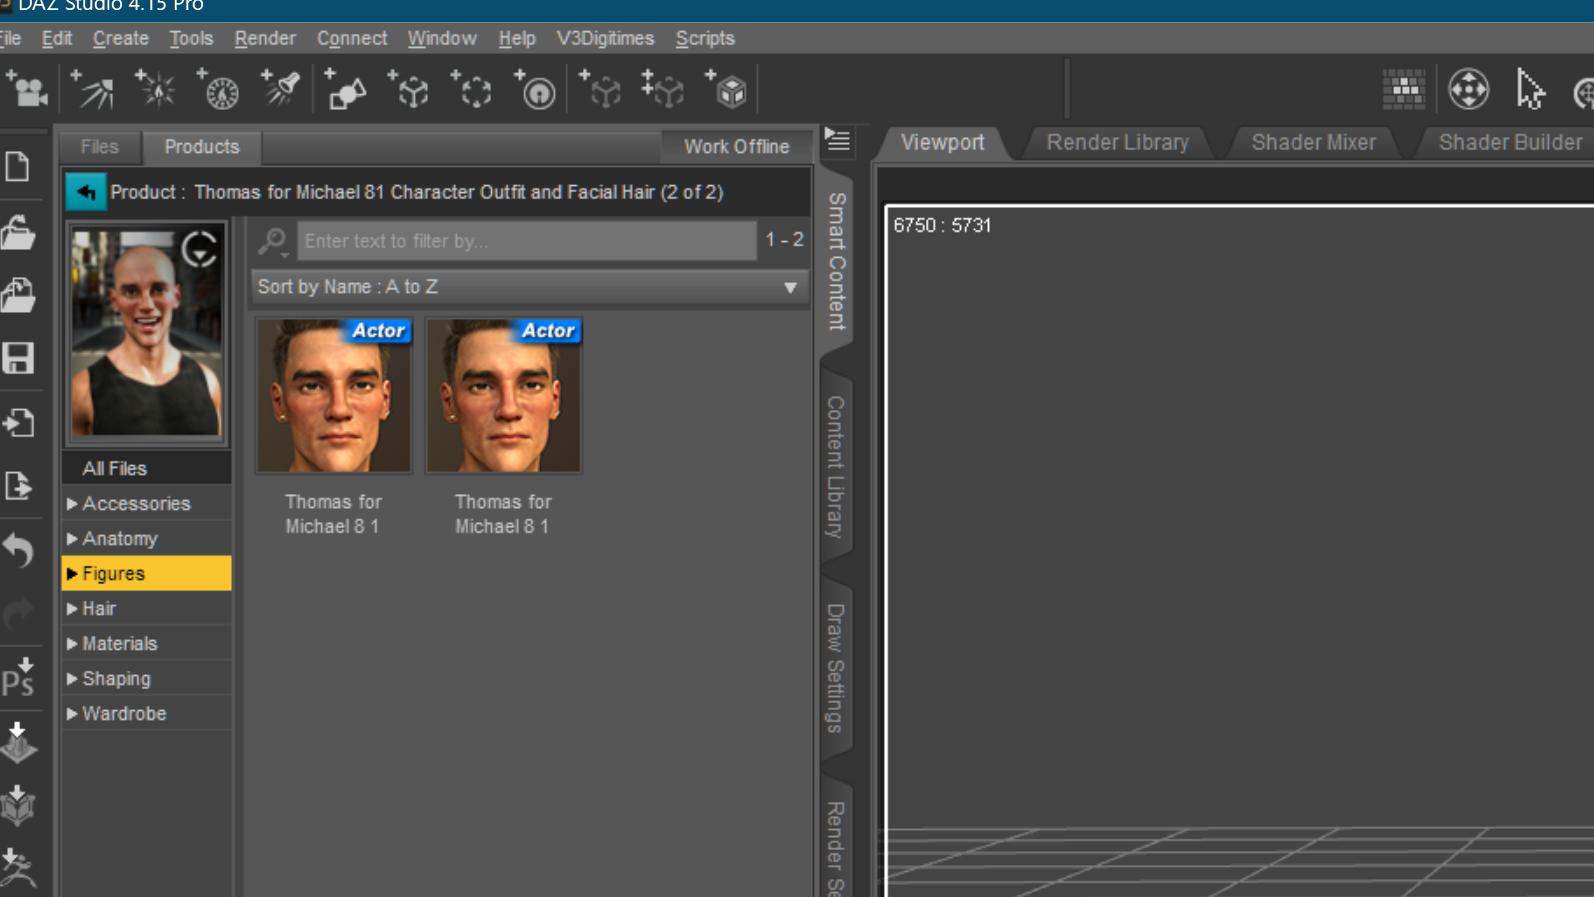Expand the Wardrobe category
The image size is (1594, 897).
click(72, 714)
